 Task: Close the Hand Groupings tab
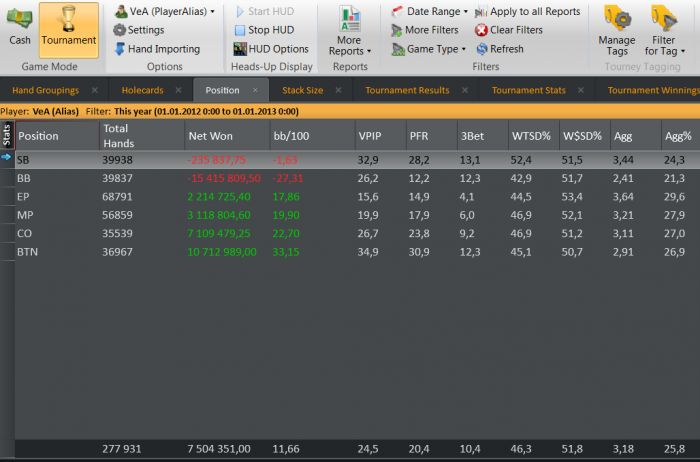[95, 90]
